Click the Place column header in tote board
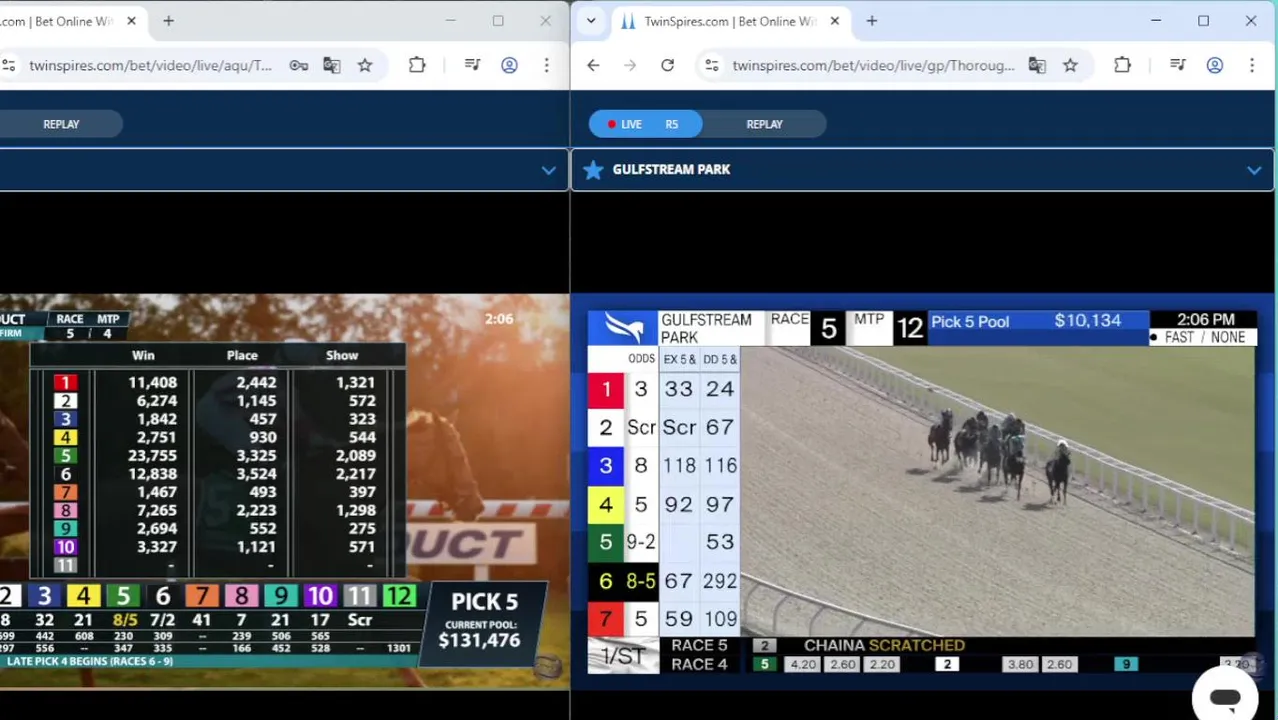 tap(242, 355)
